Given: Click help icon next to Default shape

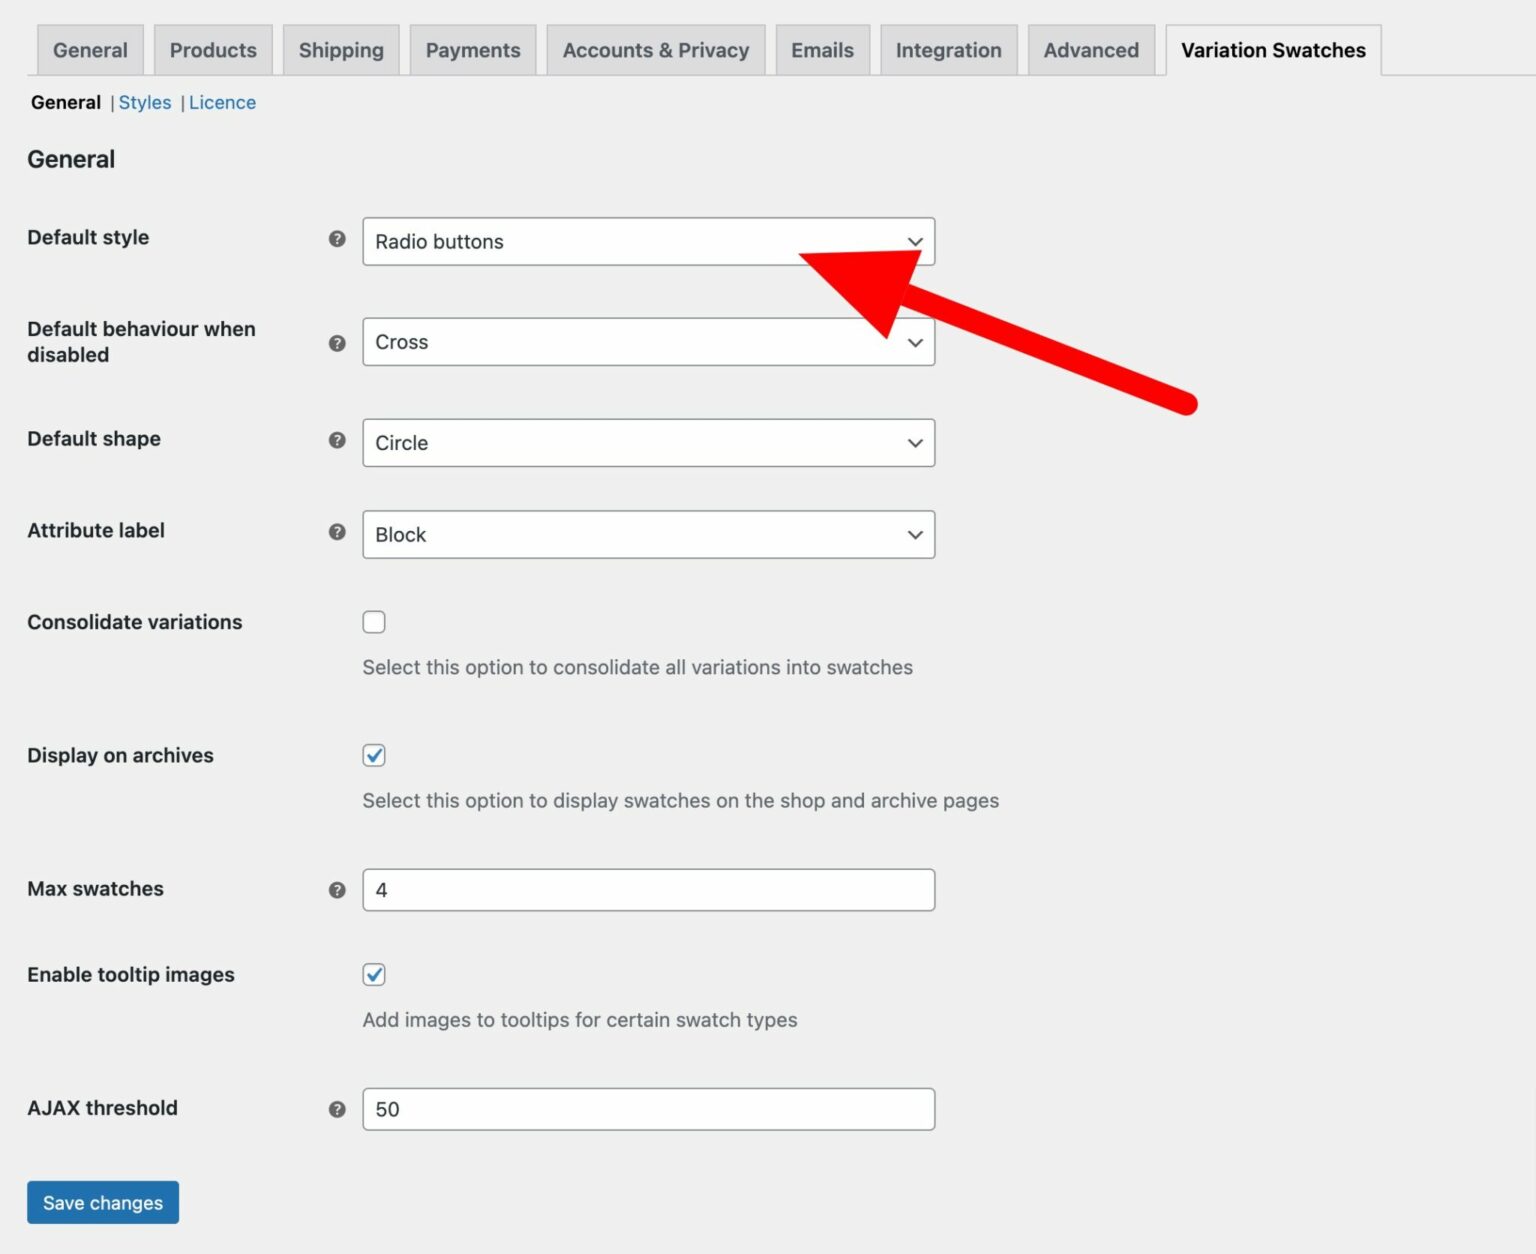Looking at the screenshot, I should (x=337, y=440).
